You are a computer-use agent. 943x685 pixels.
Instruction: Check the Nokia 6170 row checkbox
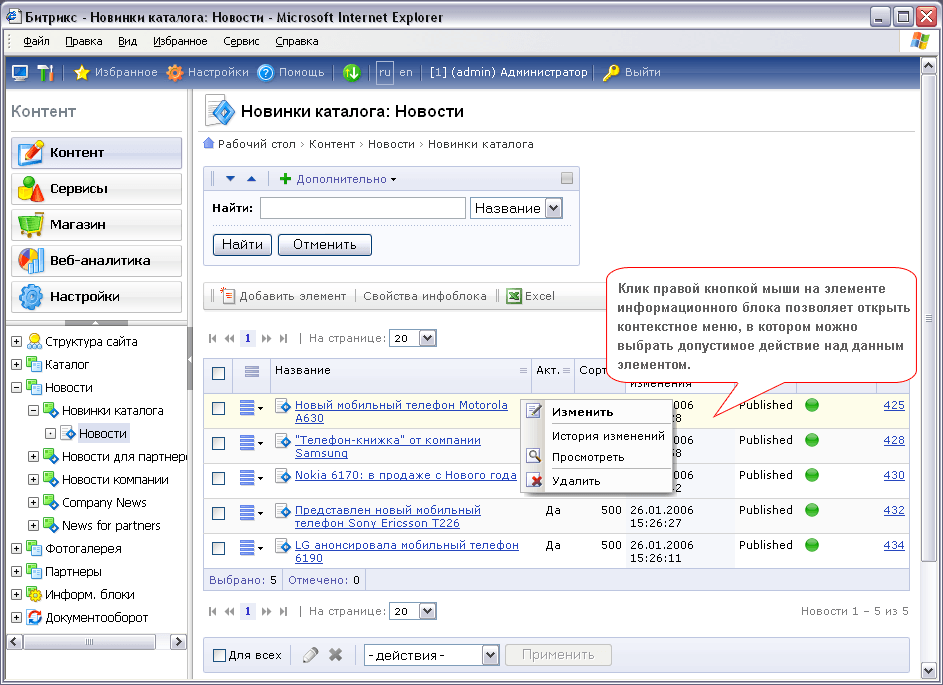[218, 478]
